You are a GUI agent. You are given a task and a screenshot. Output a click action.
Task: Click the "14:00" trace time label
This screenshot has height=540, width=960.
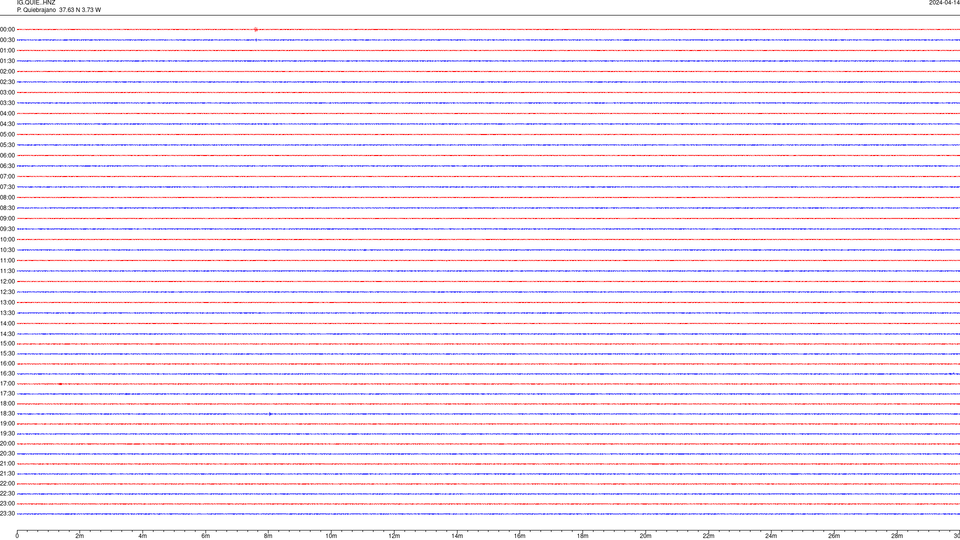coord(7,323)
